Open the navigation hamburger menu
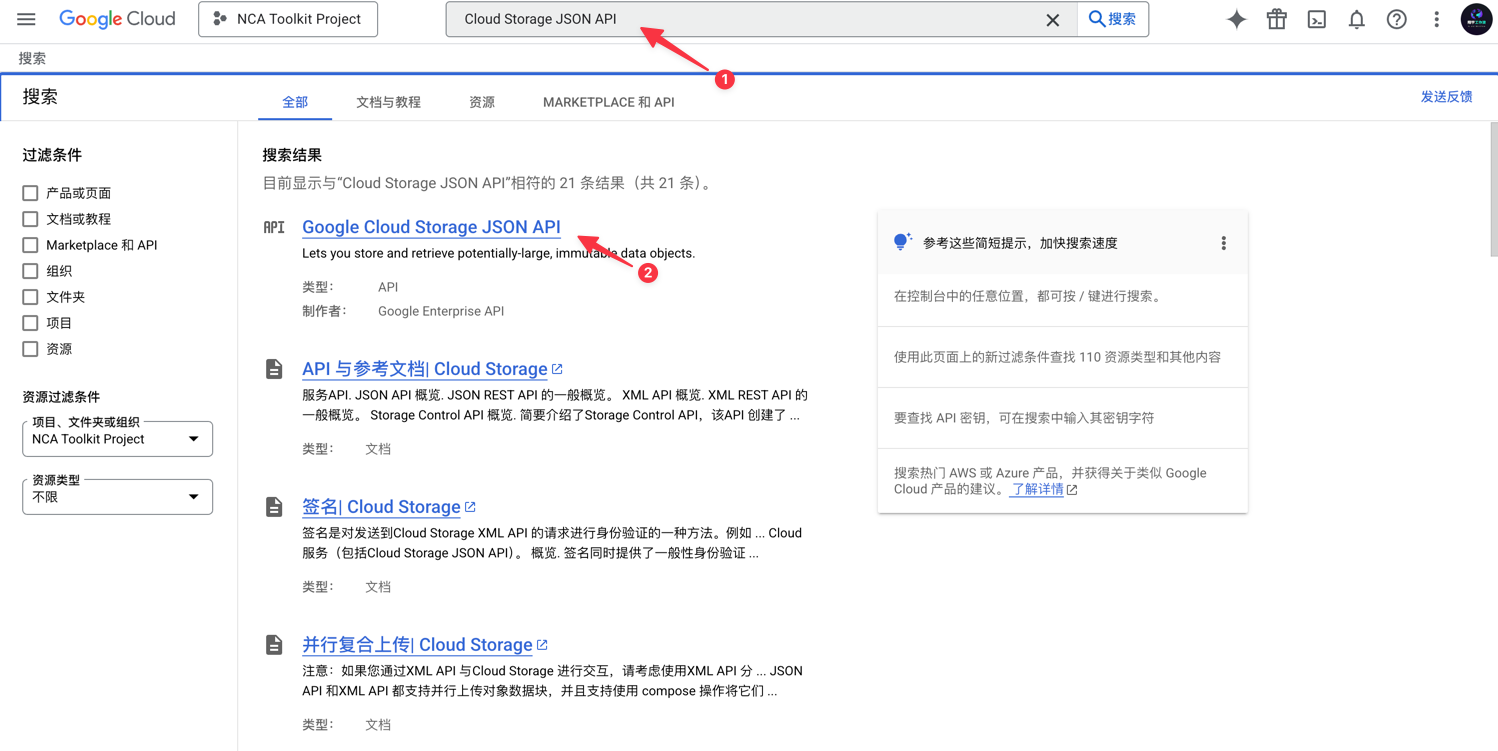Viewport: 1498px width, 751px height. tap(27, 19)
